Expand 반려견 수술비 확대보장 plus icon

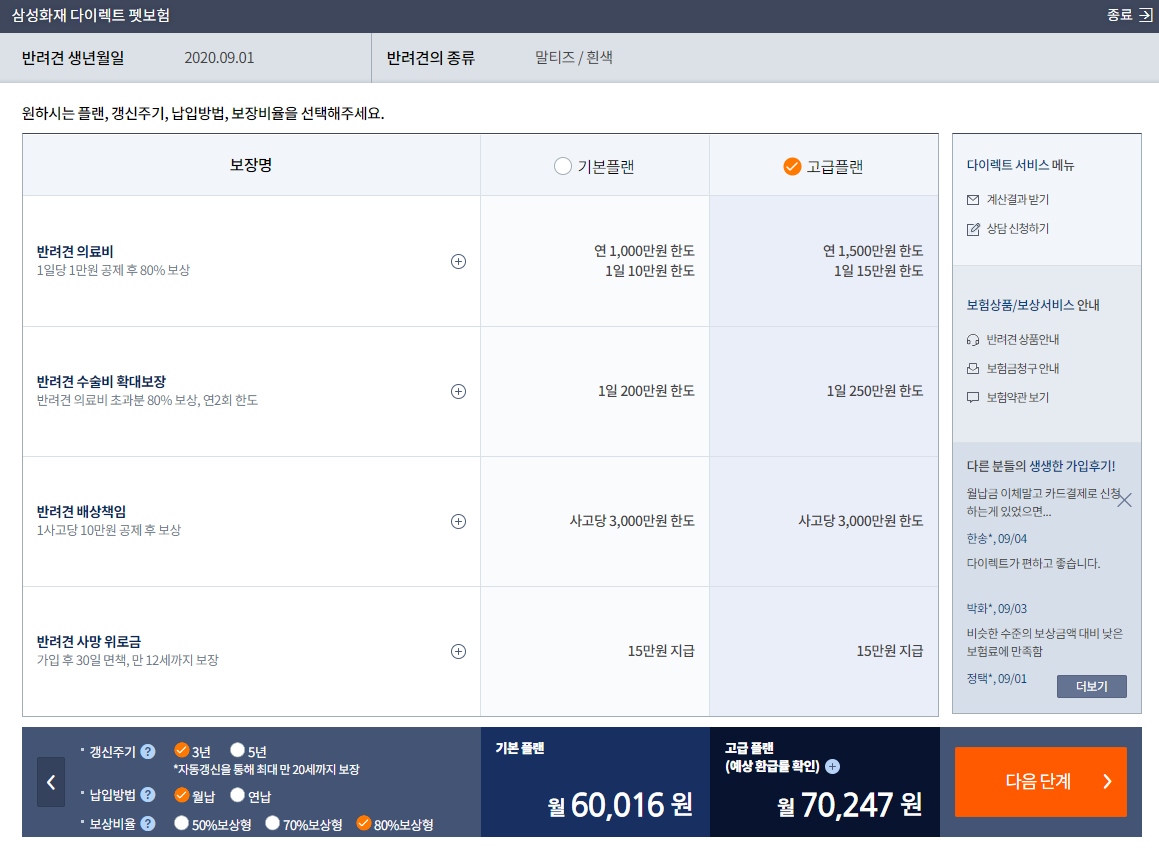click(458, 392)
